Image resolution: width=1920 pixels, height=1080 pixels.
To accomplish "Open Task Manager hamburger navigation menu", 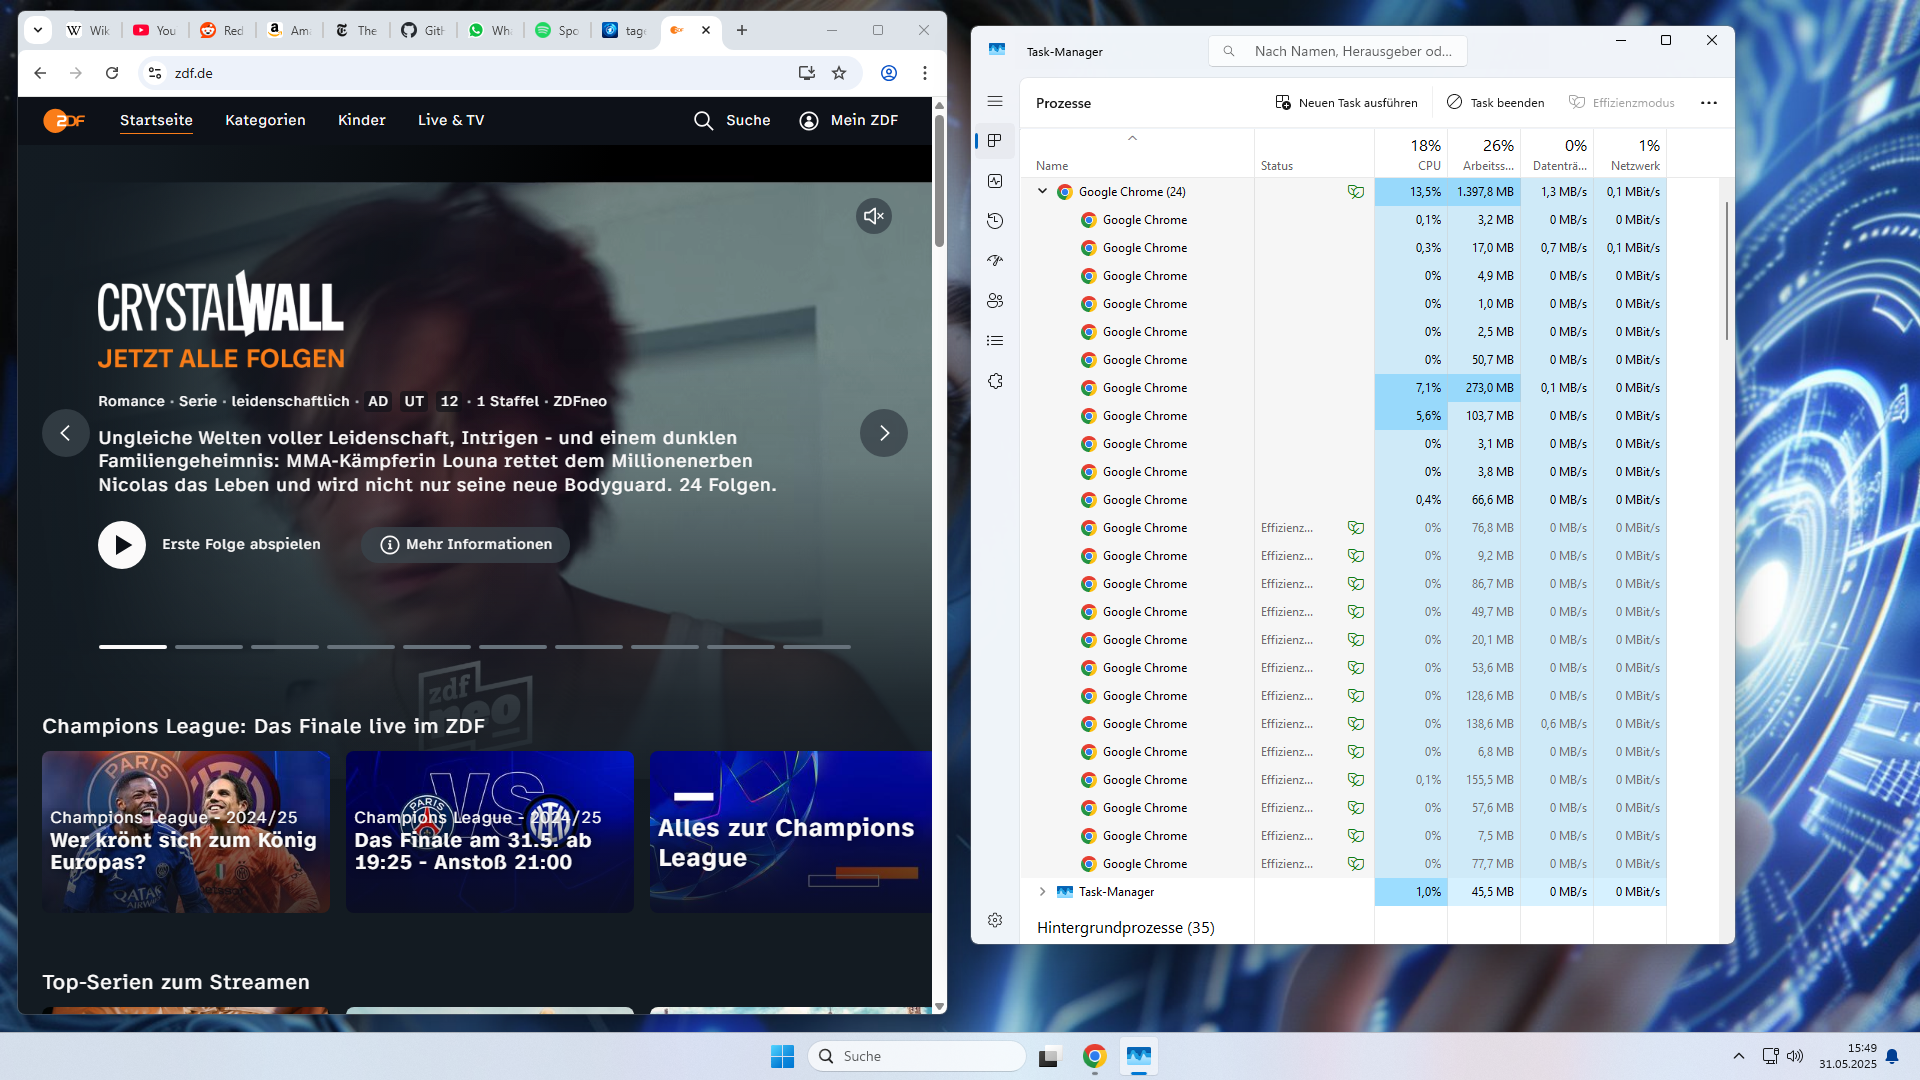I will coord(995,101).
